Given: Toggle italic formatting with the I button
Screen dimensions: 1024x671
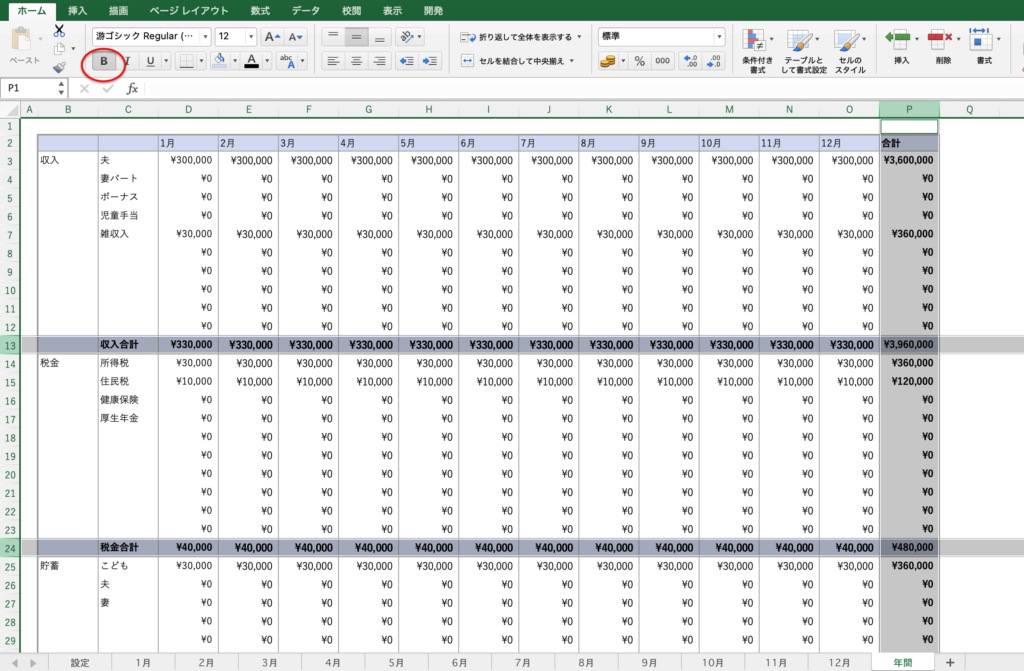Looking at the screenshot, I should 127,61.
